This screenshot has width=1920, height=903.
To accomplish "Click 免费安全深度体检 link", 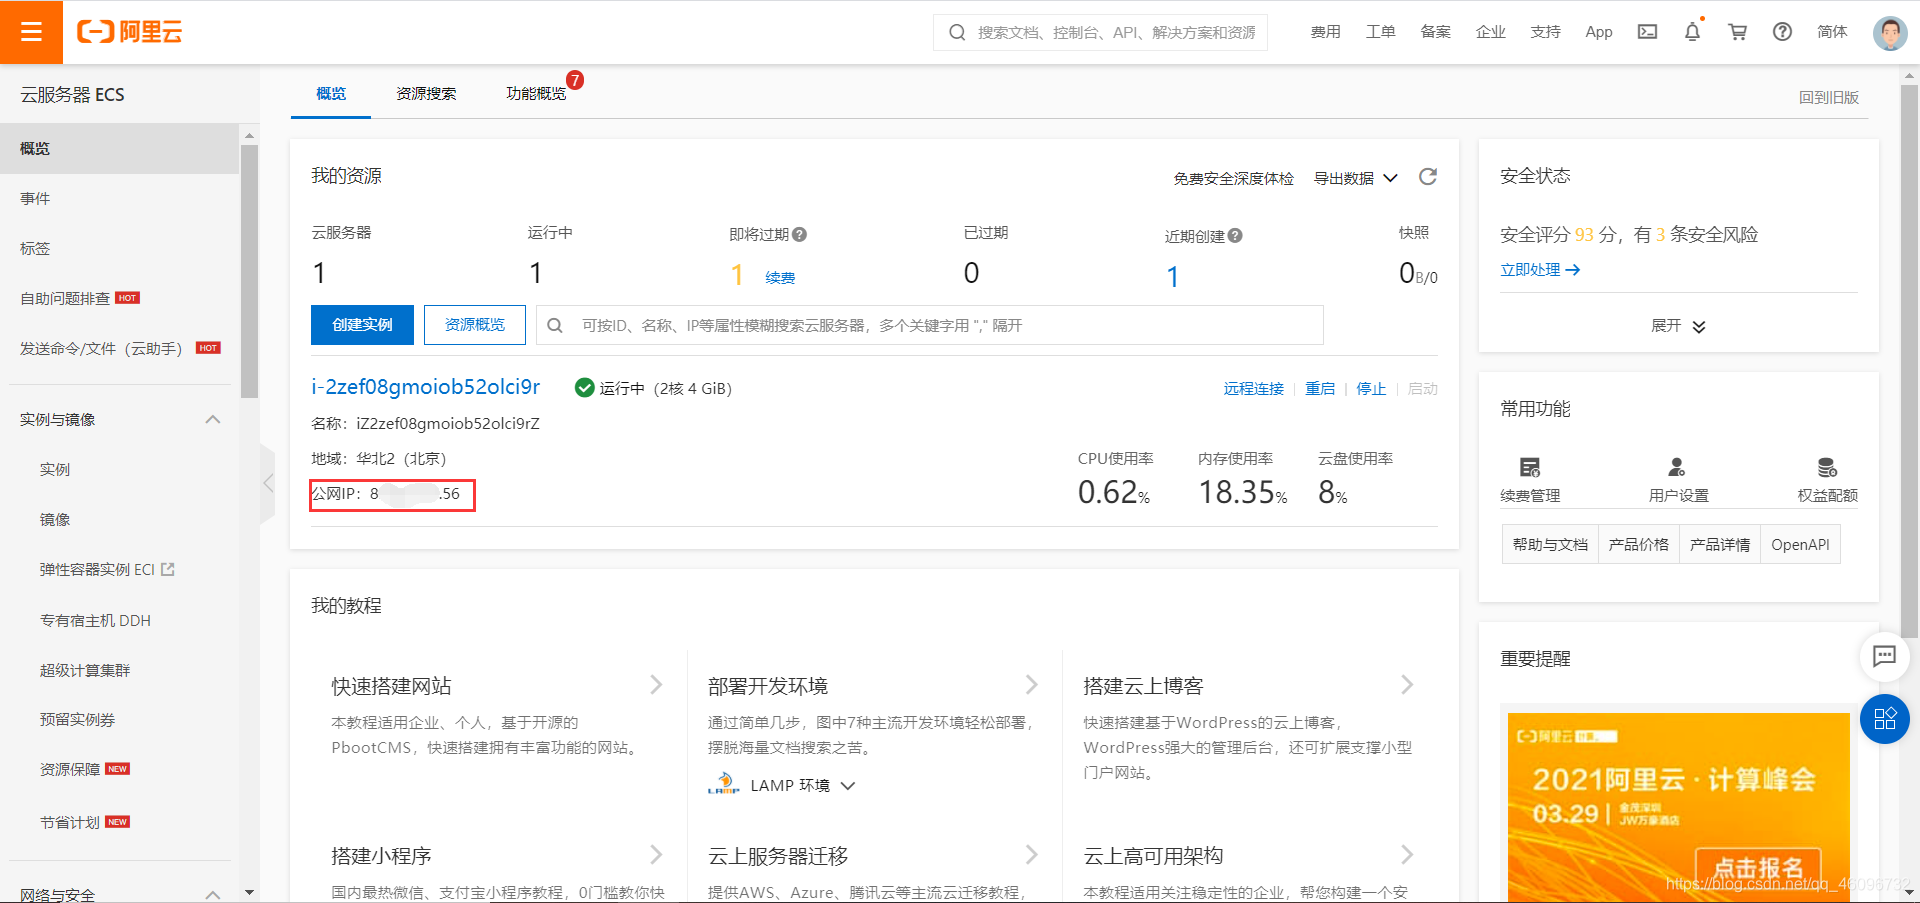I will [1233, 178].
